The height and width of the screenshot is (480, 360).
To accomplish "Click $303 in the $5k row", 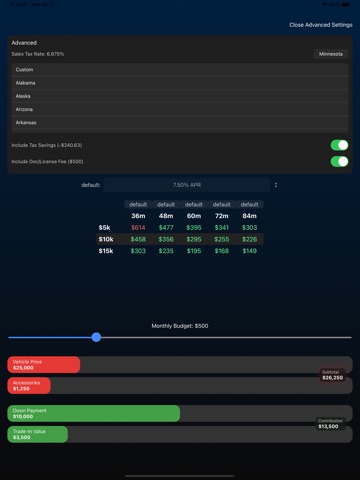I will 249,228.
